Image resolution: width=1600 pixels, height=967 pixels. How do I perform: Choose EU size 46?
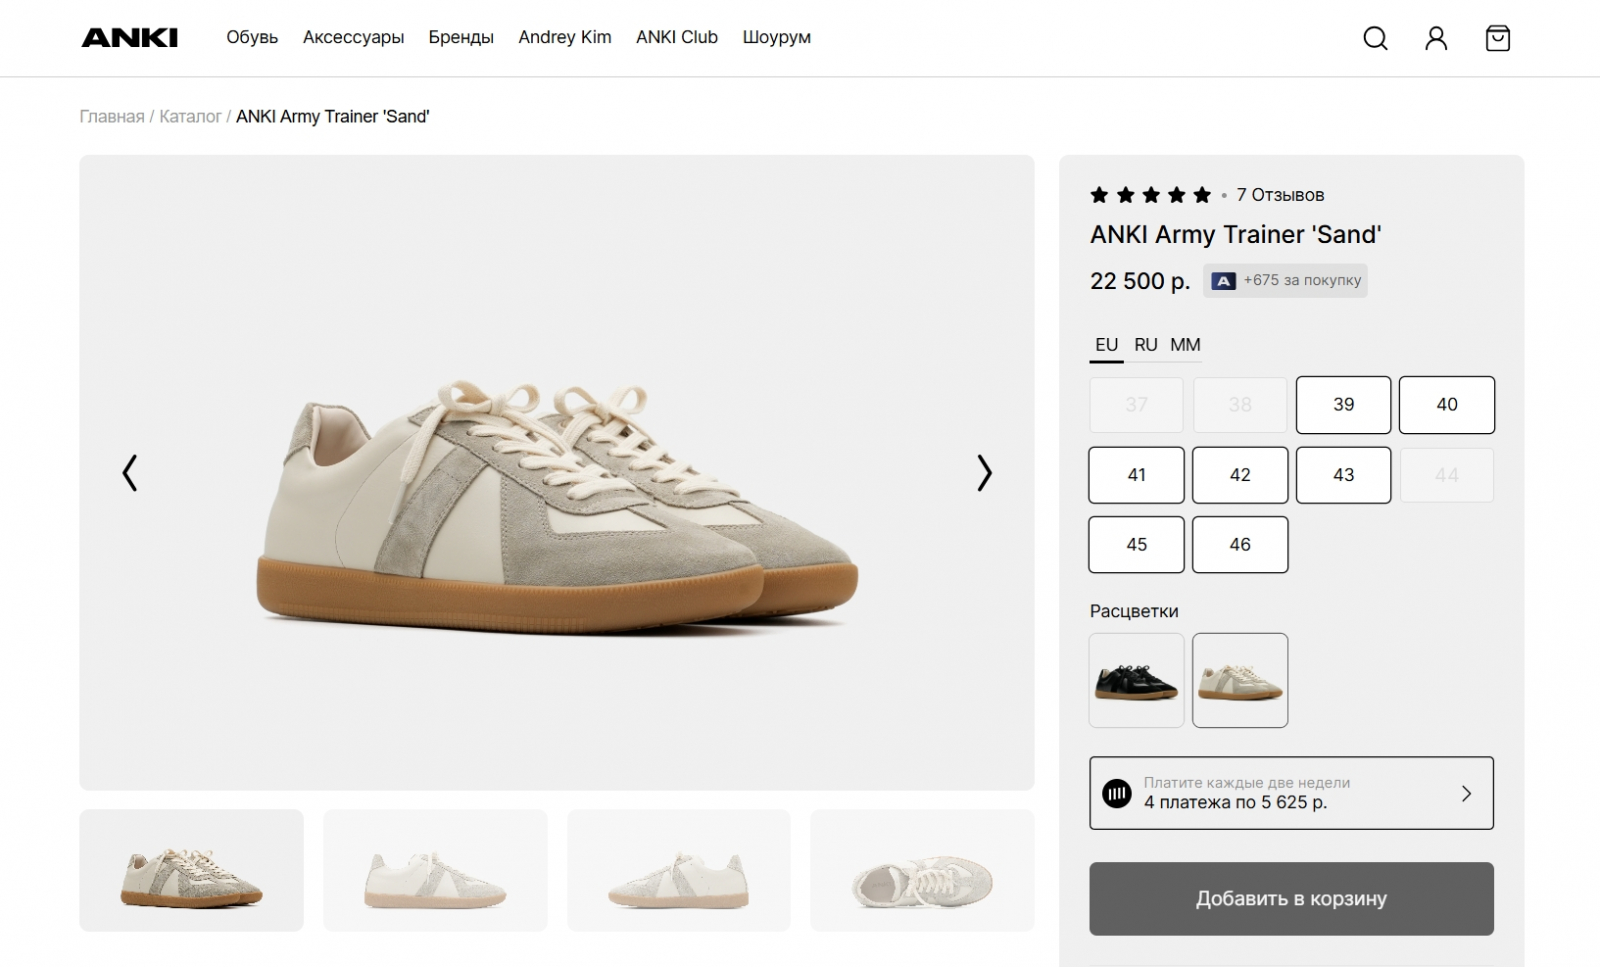(x=1240, y=545)
